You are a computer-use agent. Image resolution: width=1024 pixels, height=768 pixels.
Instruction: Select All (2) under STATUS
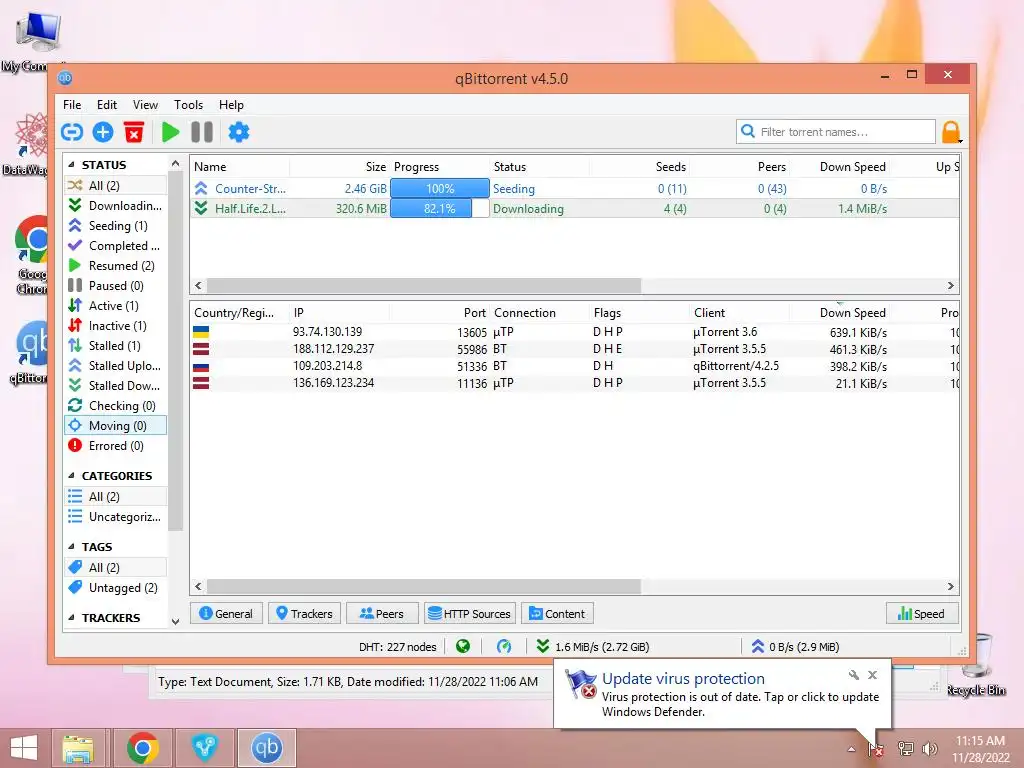tap(116, 185)
